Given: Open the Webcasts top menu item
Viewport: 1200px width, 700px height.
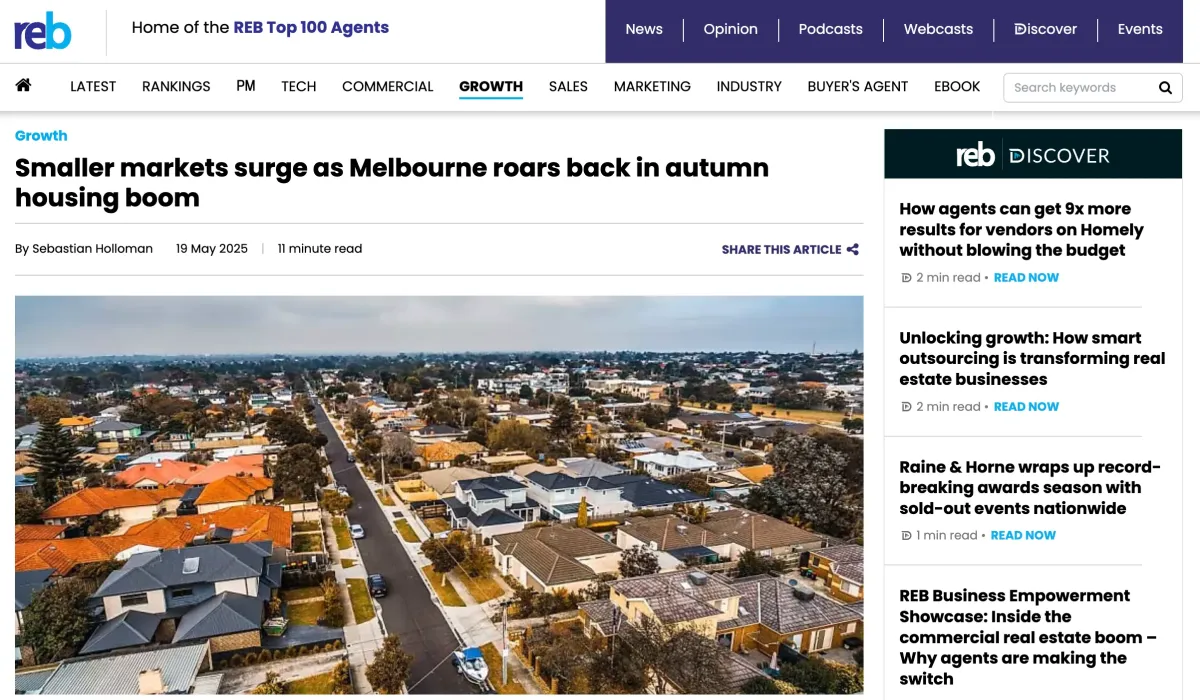Looking at the screenshot, I should [x=938, y=29].
